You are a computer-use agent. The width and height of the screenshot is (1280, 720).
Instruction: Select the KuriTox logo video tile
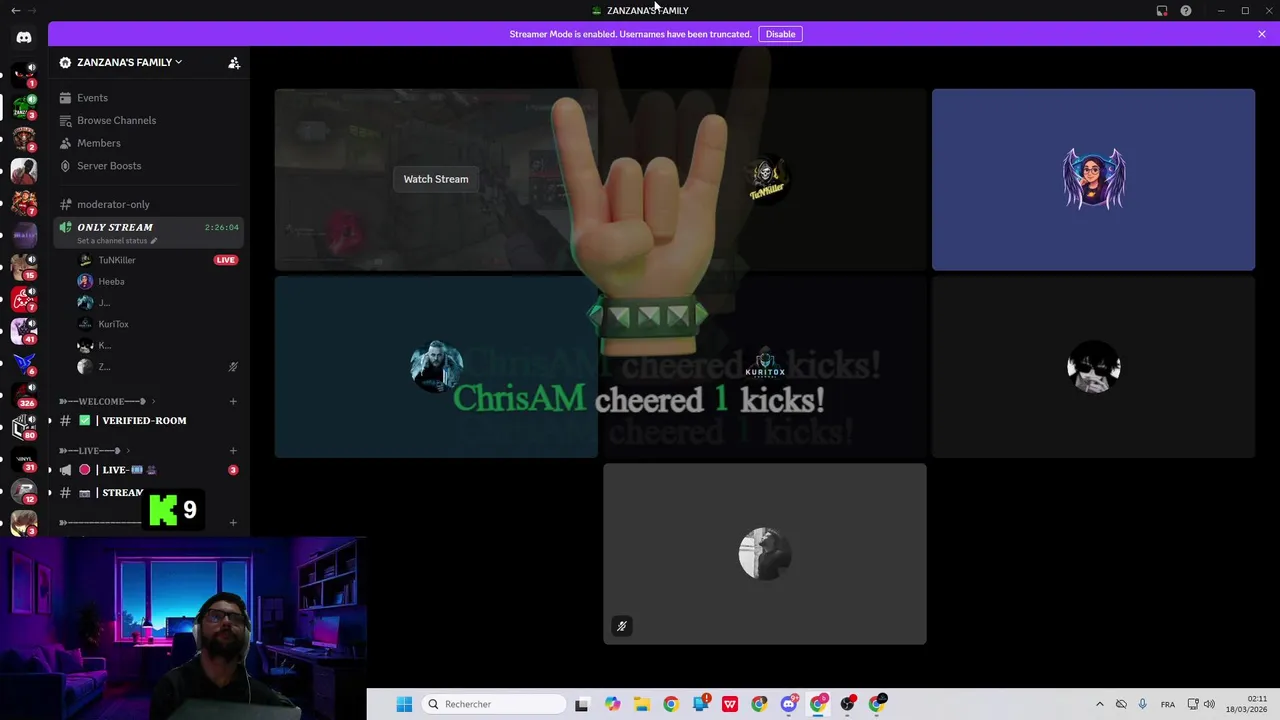tap(765, 367)
